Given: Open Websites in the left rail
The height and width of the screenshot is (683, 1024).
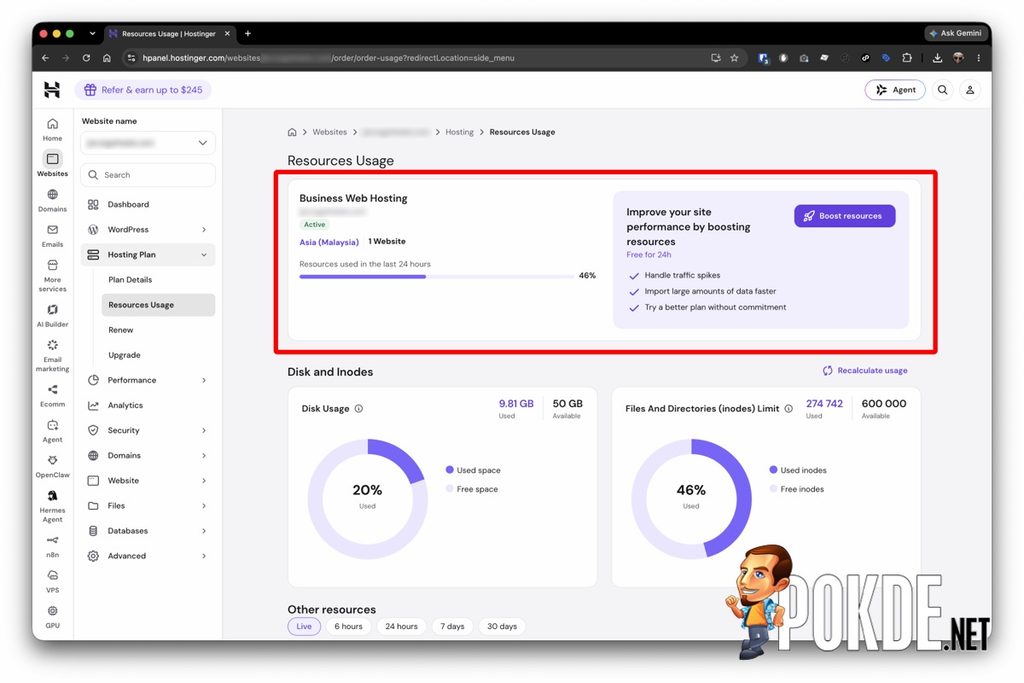Looking at the screenshot, I should [x=52, y=165].
